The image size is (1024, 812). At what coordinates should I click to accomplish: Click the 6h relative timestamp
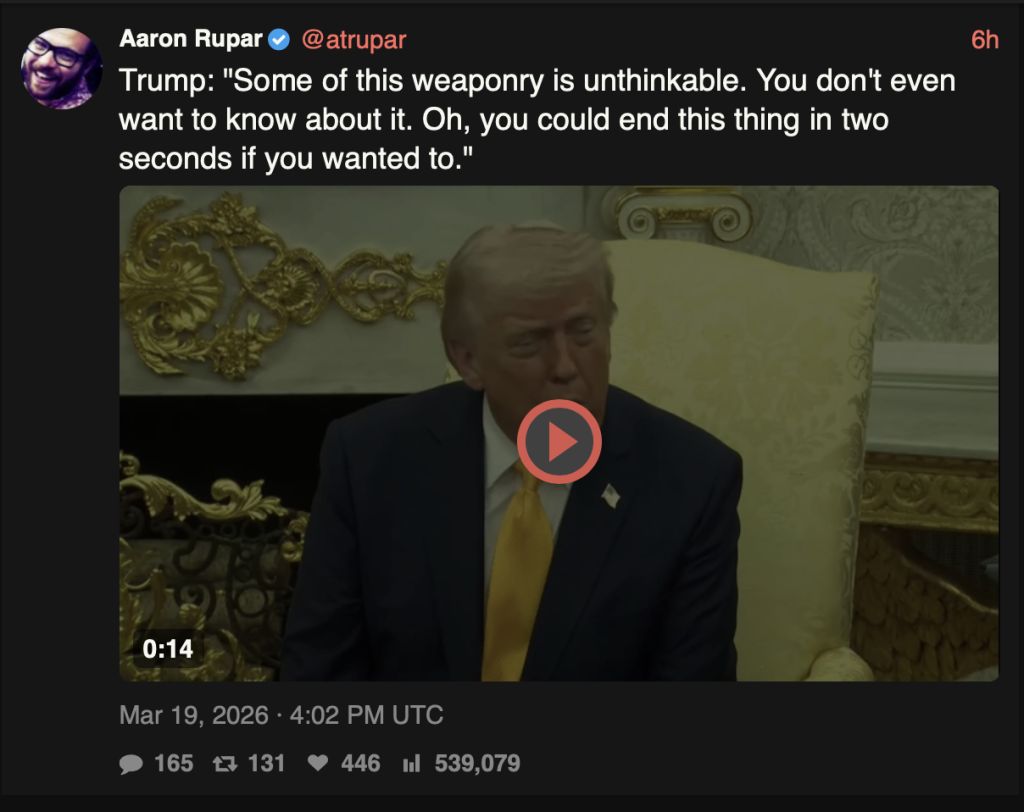(984, 40)
